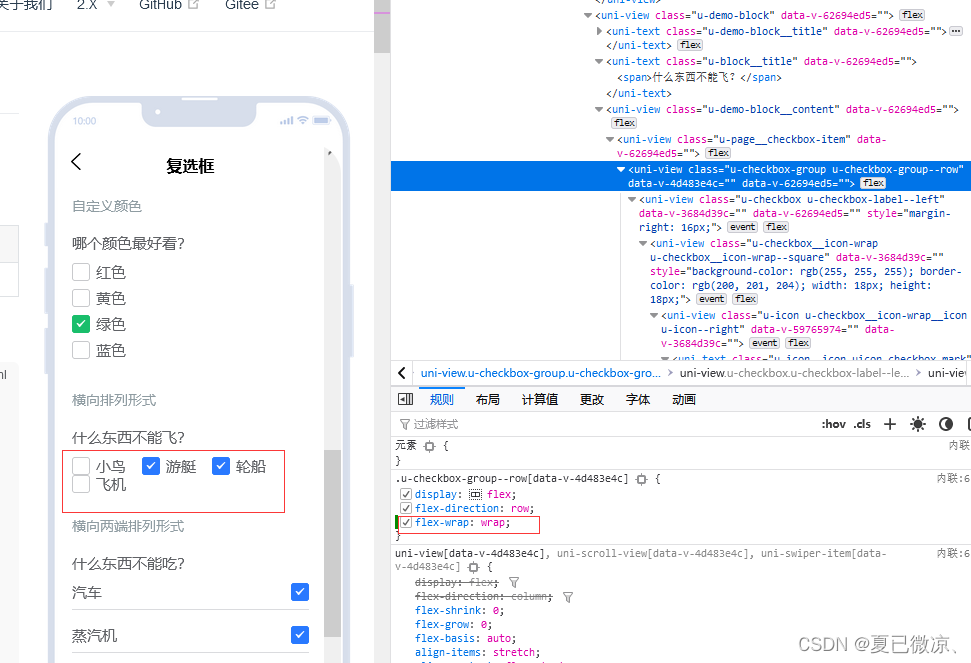Viewport: 971px width, 663px height.
Task: Collapse the u-checkbox__icon-wrap node
Action: coord(643,244)
